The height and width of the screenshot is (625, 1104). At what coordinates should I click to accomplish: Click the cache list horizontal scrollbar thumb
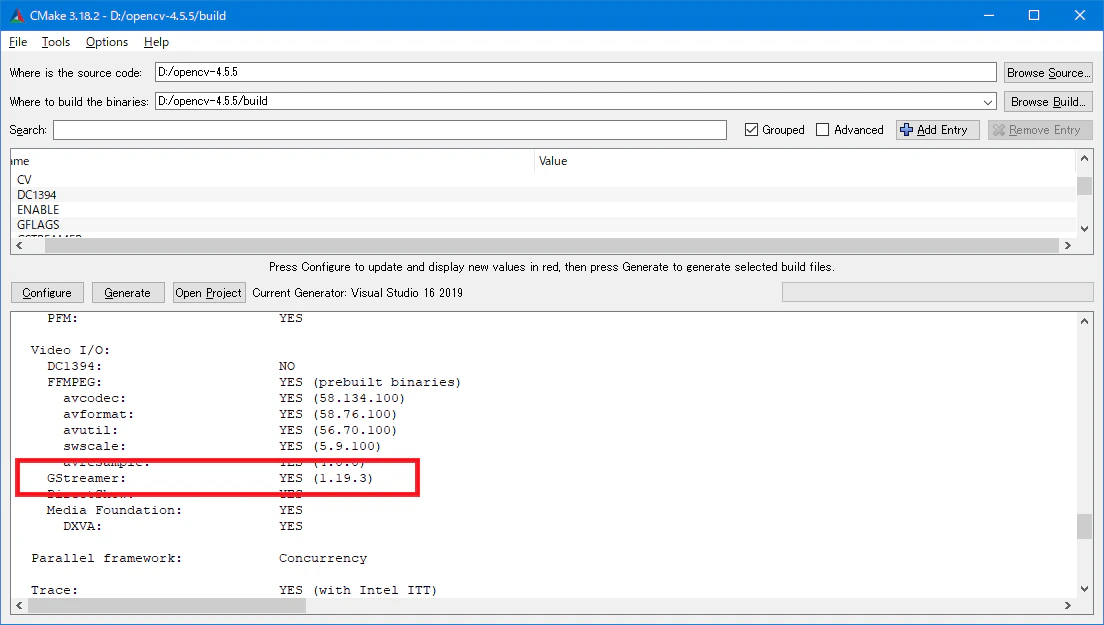click(x=551, y=246)
